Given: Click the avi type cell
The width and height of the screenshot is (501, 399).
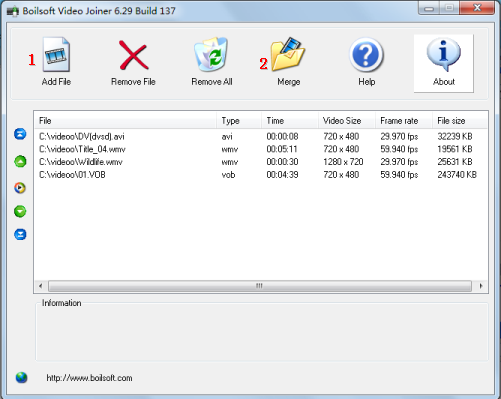Looking at the screenshot, I should [227, 136].
